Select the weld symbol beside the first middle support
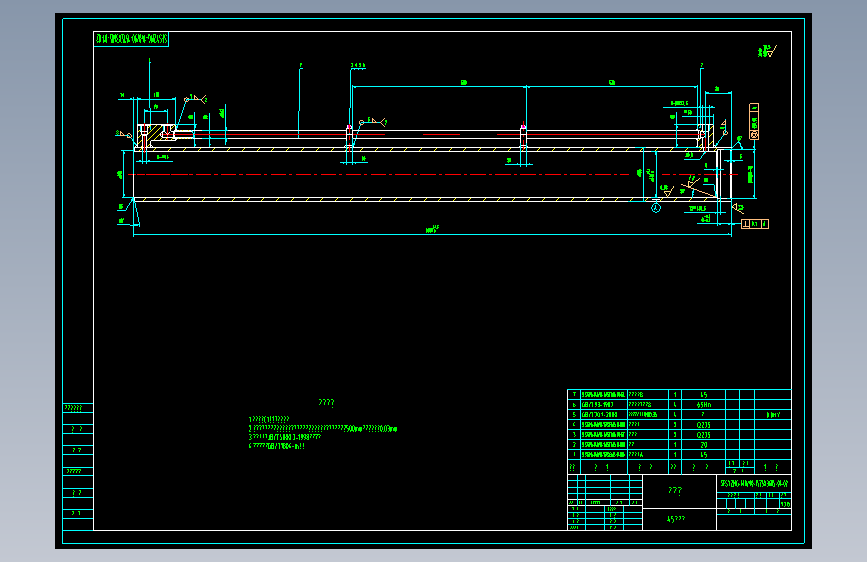 [x=373, y=121]
